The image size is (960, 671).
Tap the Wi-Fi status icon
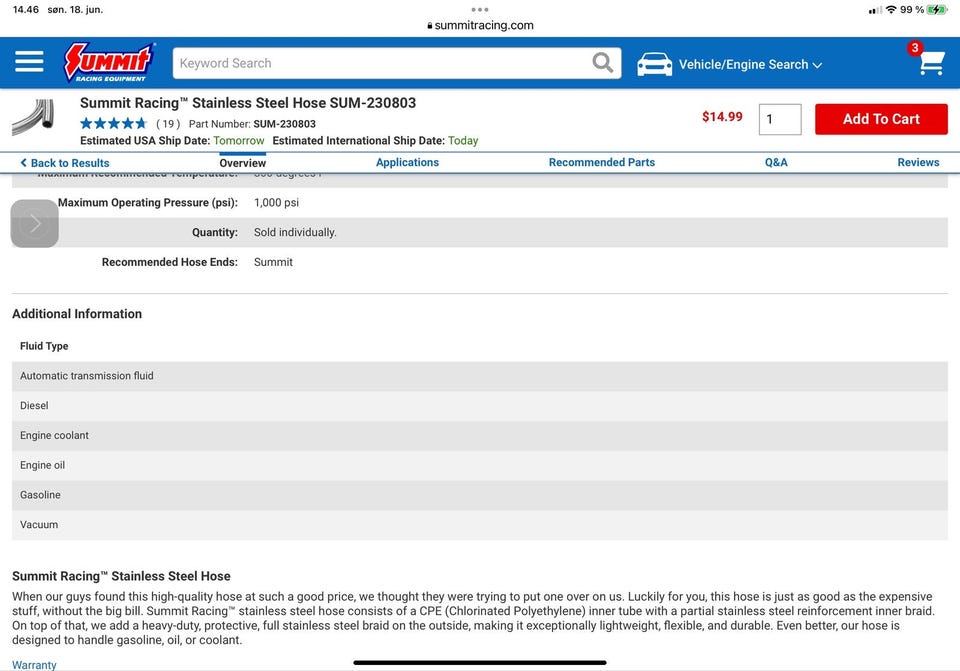891,10
